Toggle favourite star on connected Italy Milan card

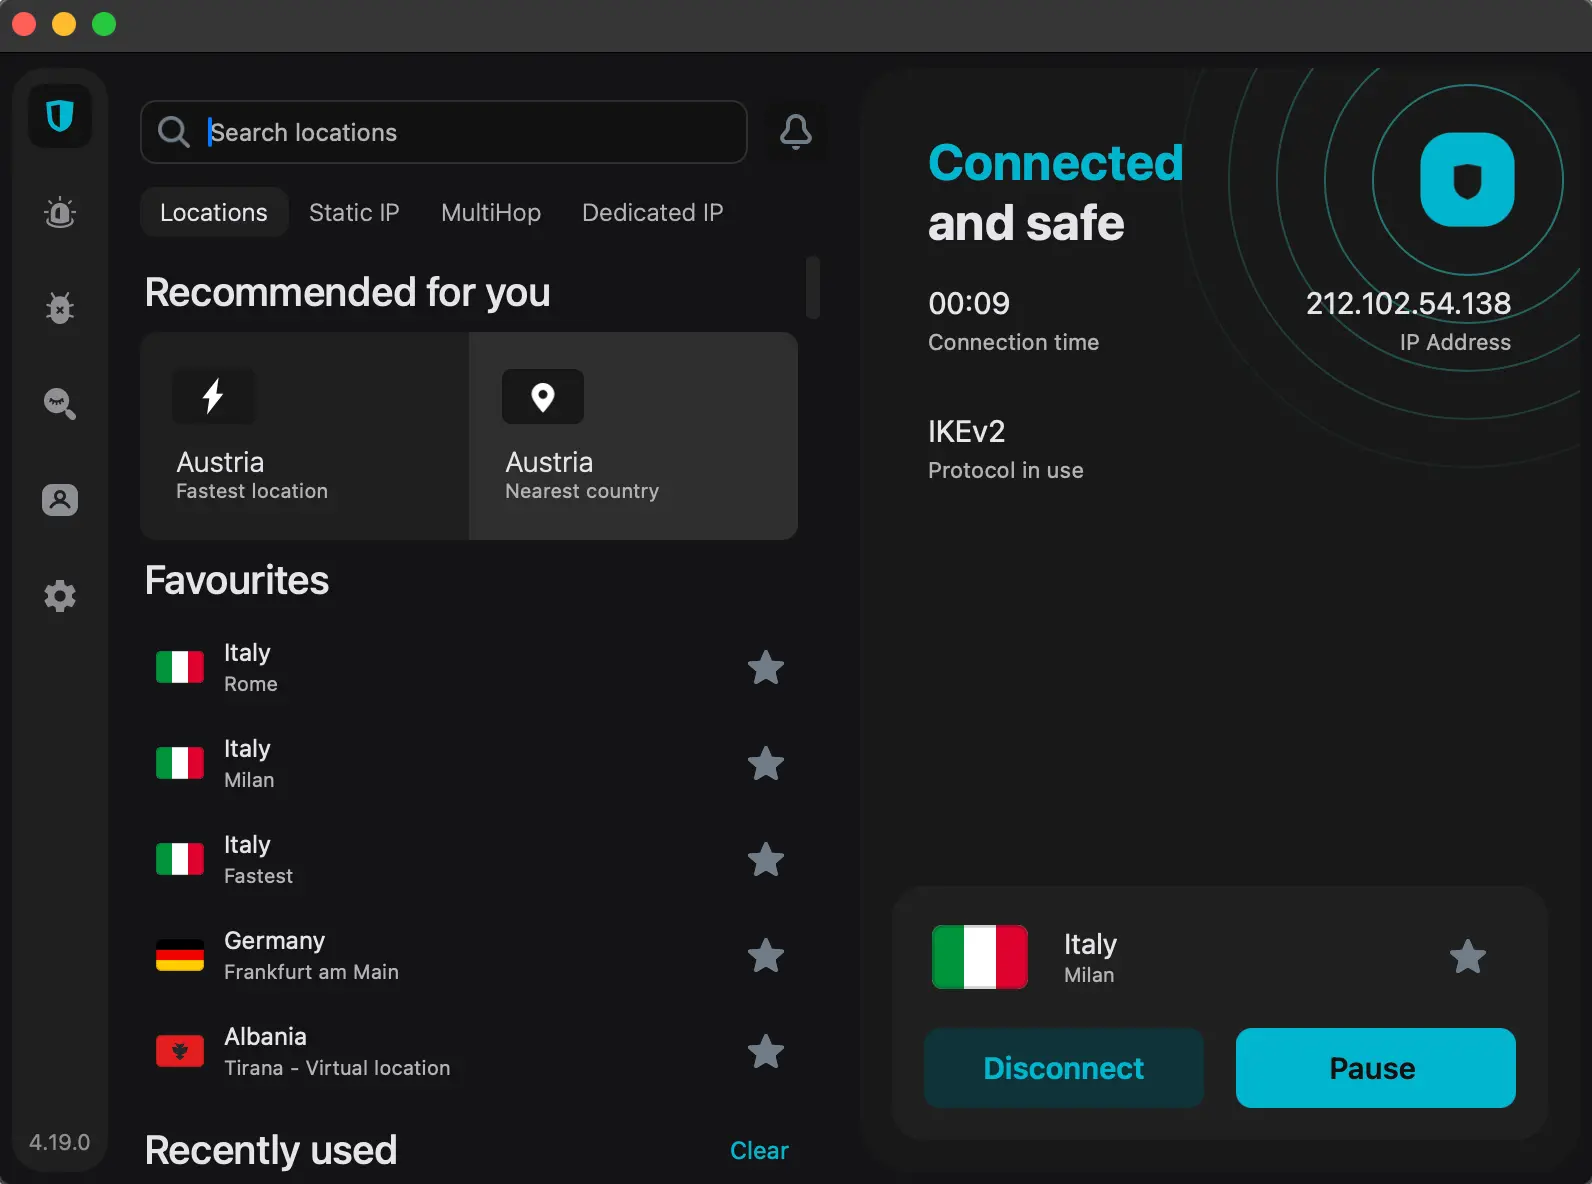(x=1467, y=957)
